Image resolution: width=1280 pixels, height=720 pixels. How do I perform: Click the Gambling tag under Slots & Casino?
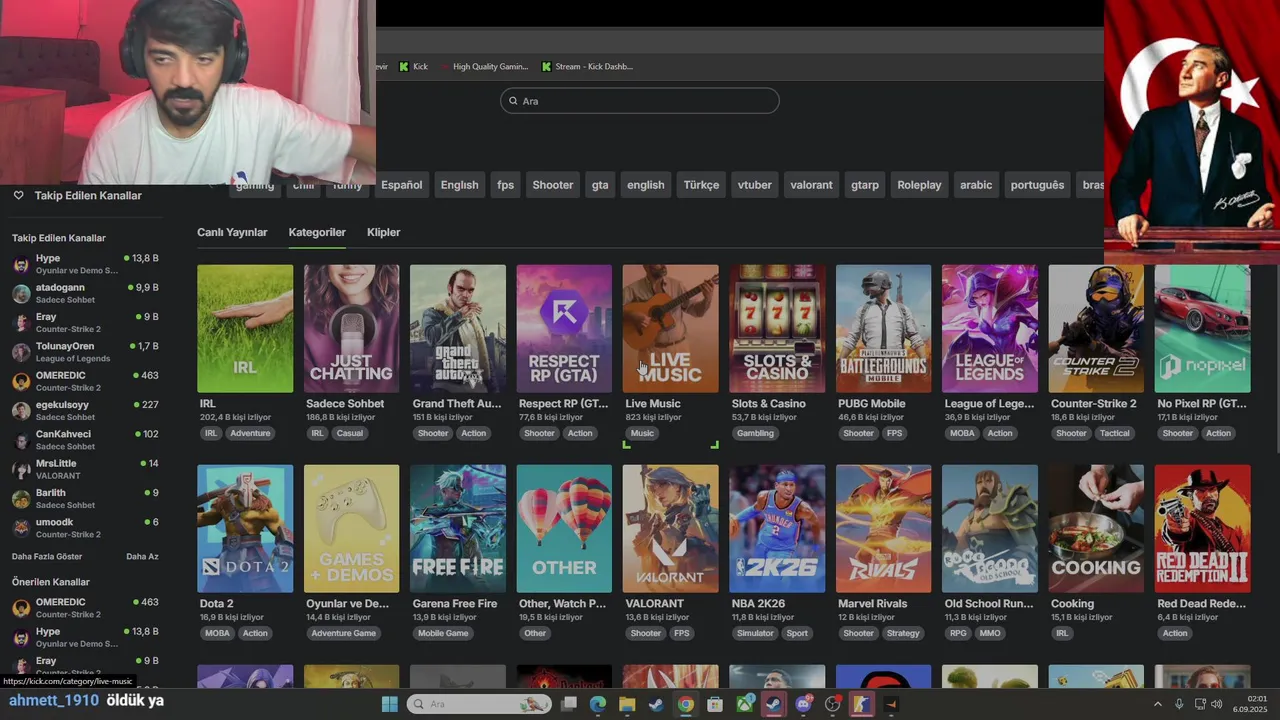click(755, 433)
